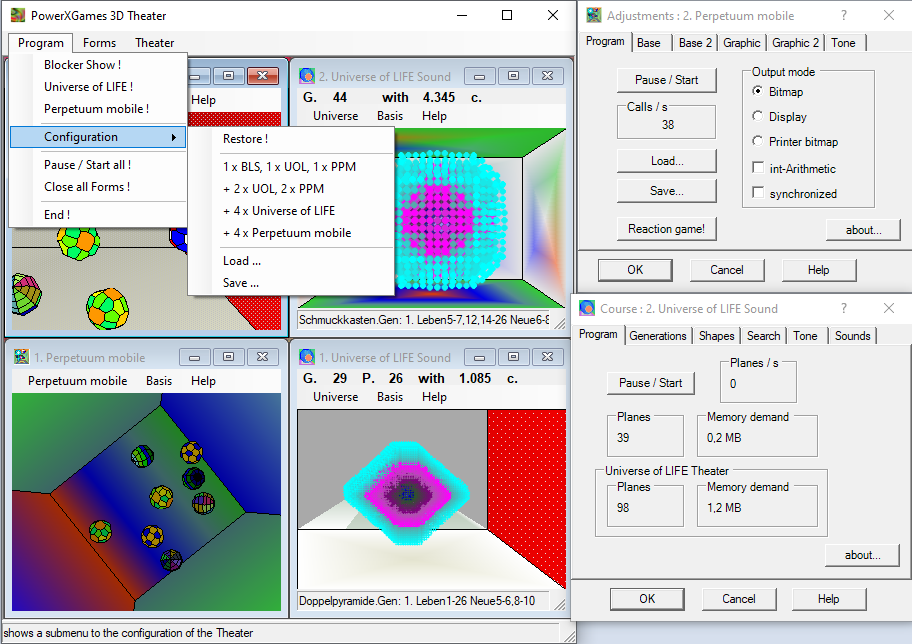Select Close all Forms! menu entry
This screenshot has height=644, width=912.
pos(98,187)
